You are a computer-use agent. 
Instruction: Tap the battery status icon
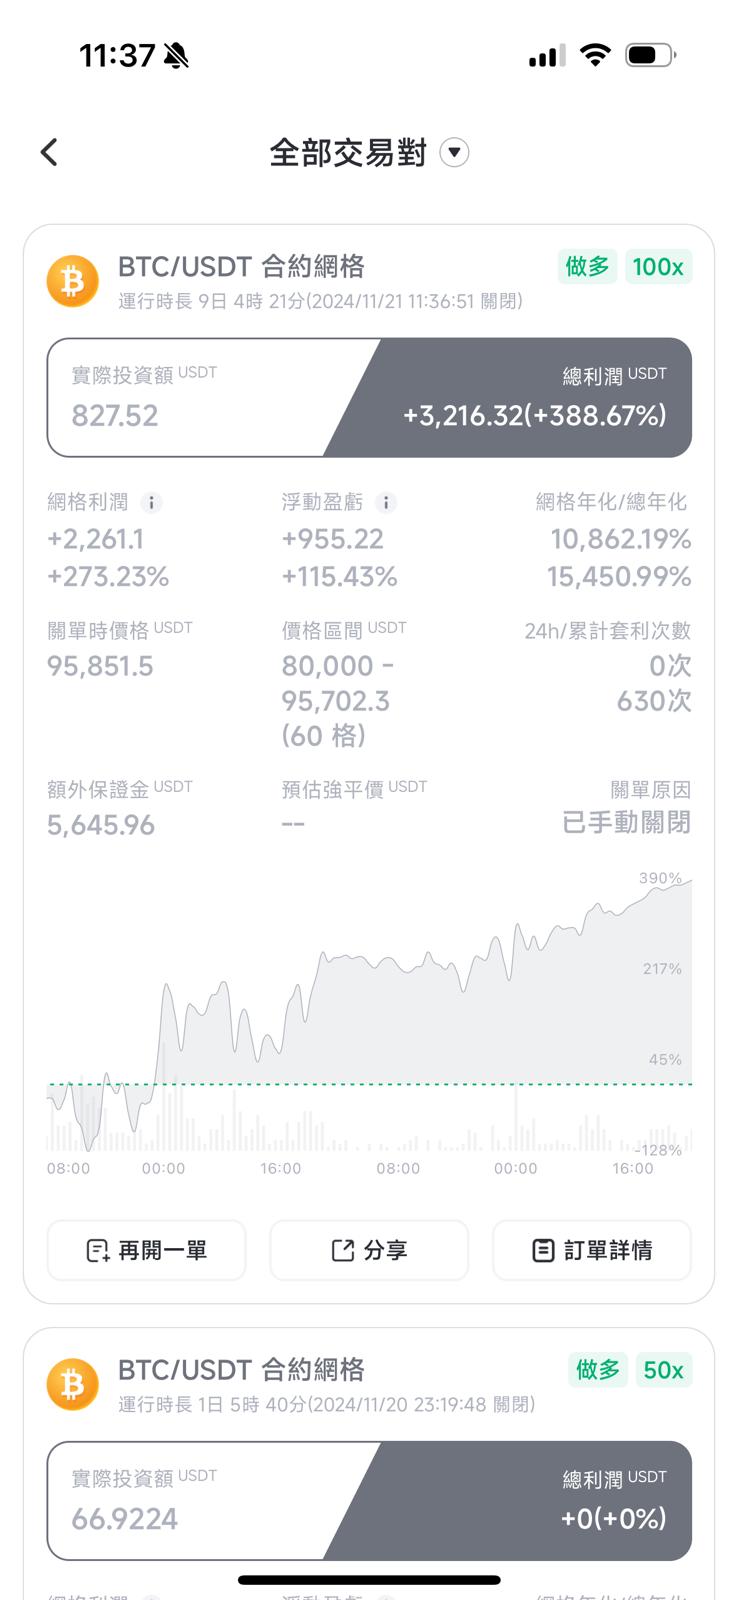click(x=649, y=55)
